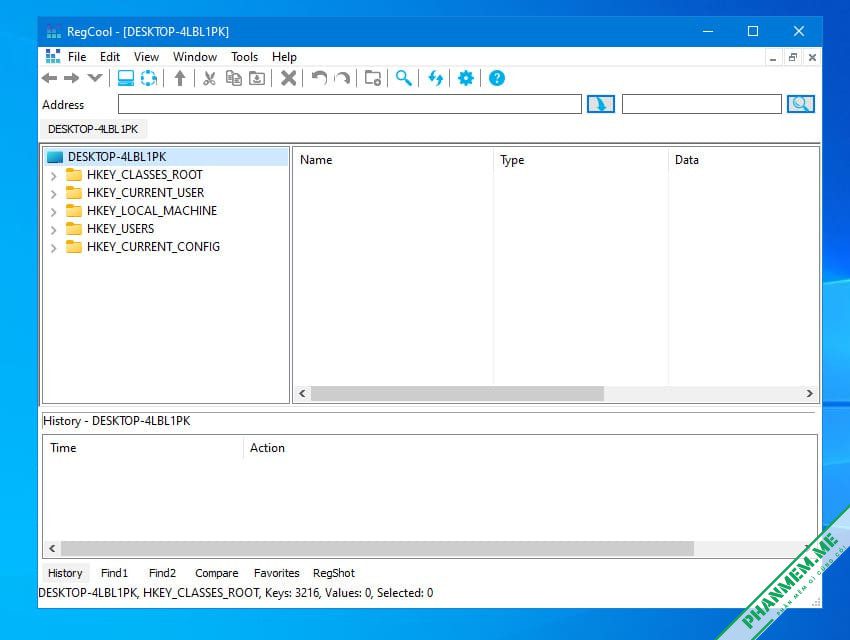Click History panel horizontal scrollbar thumb
The height and width of the screenshot is (640, 850).
(x=377, y=548)
